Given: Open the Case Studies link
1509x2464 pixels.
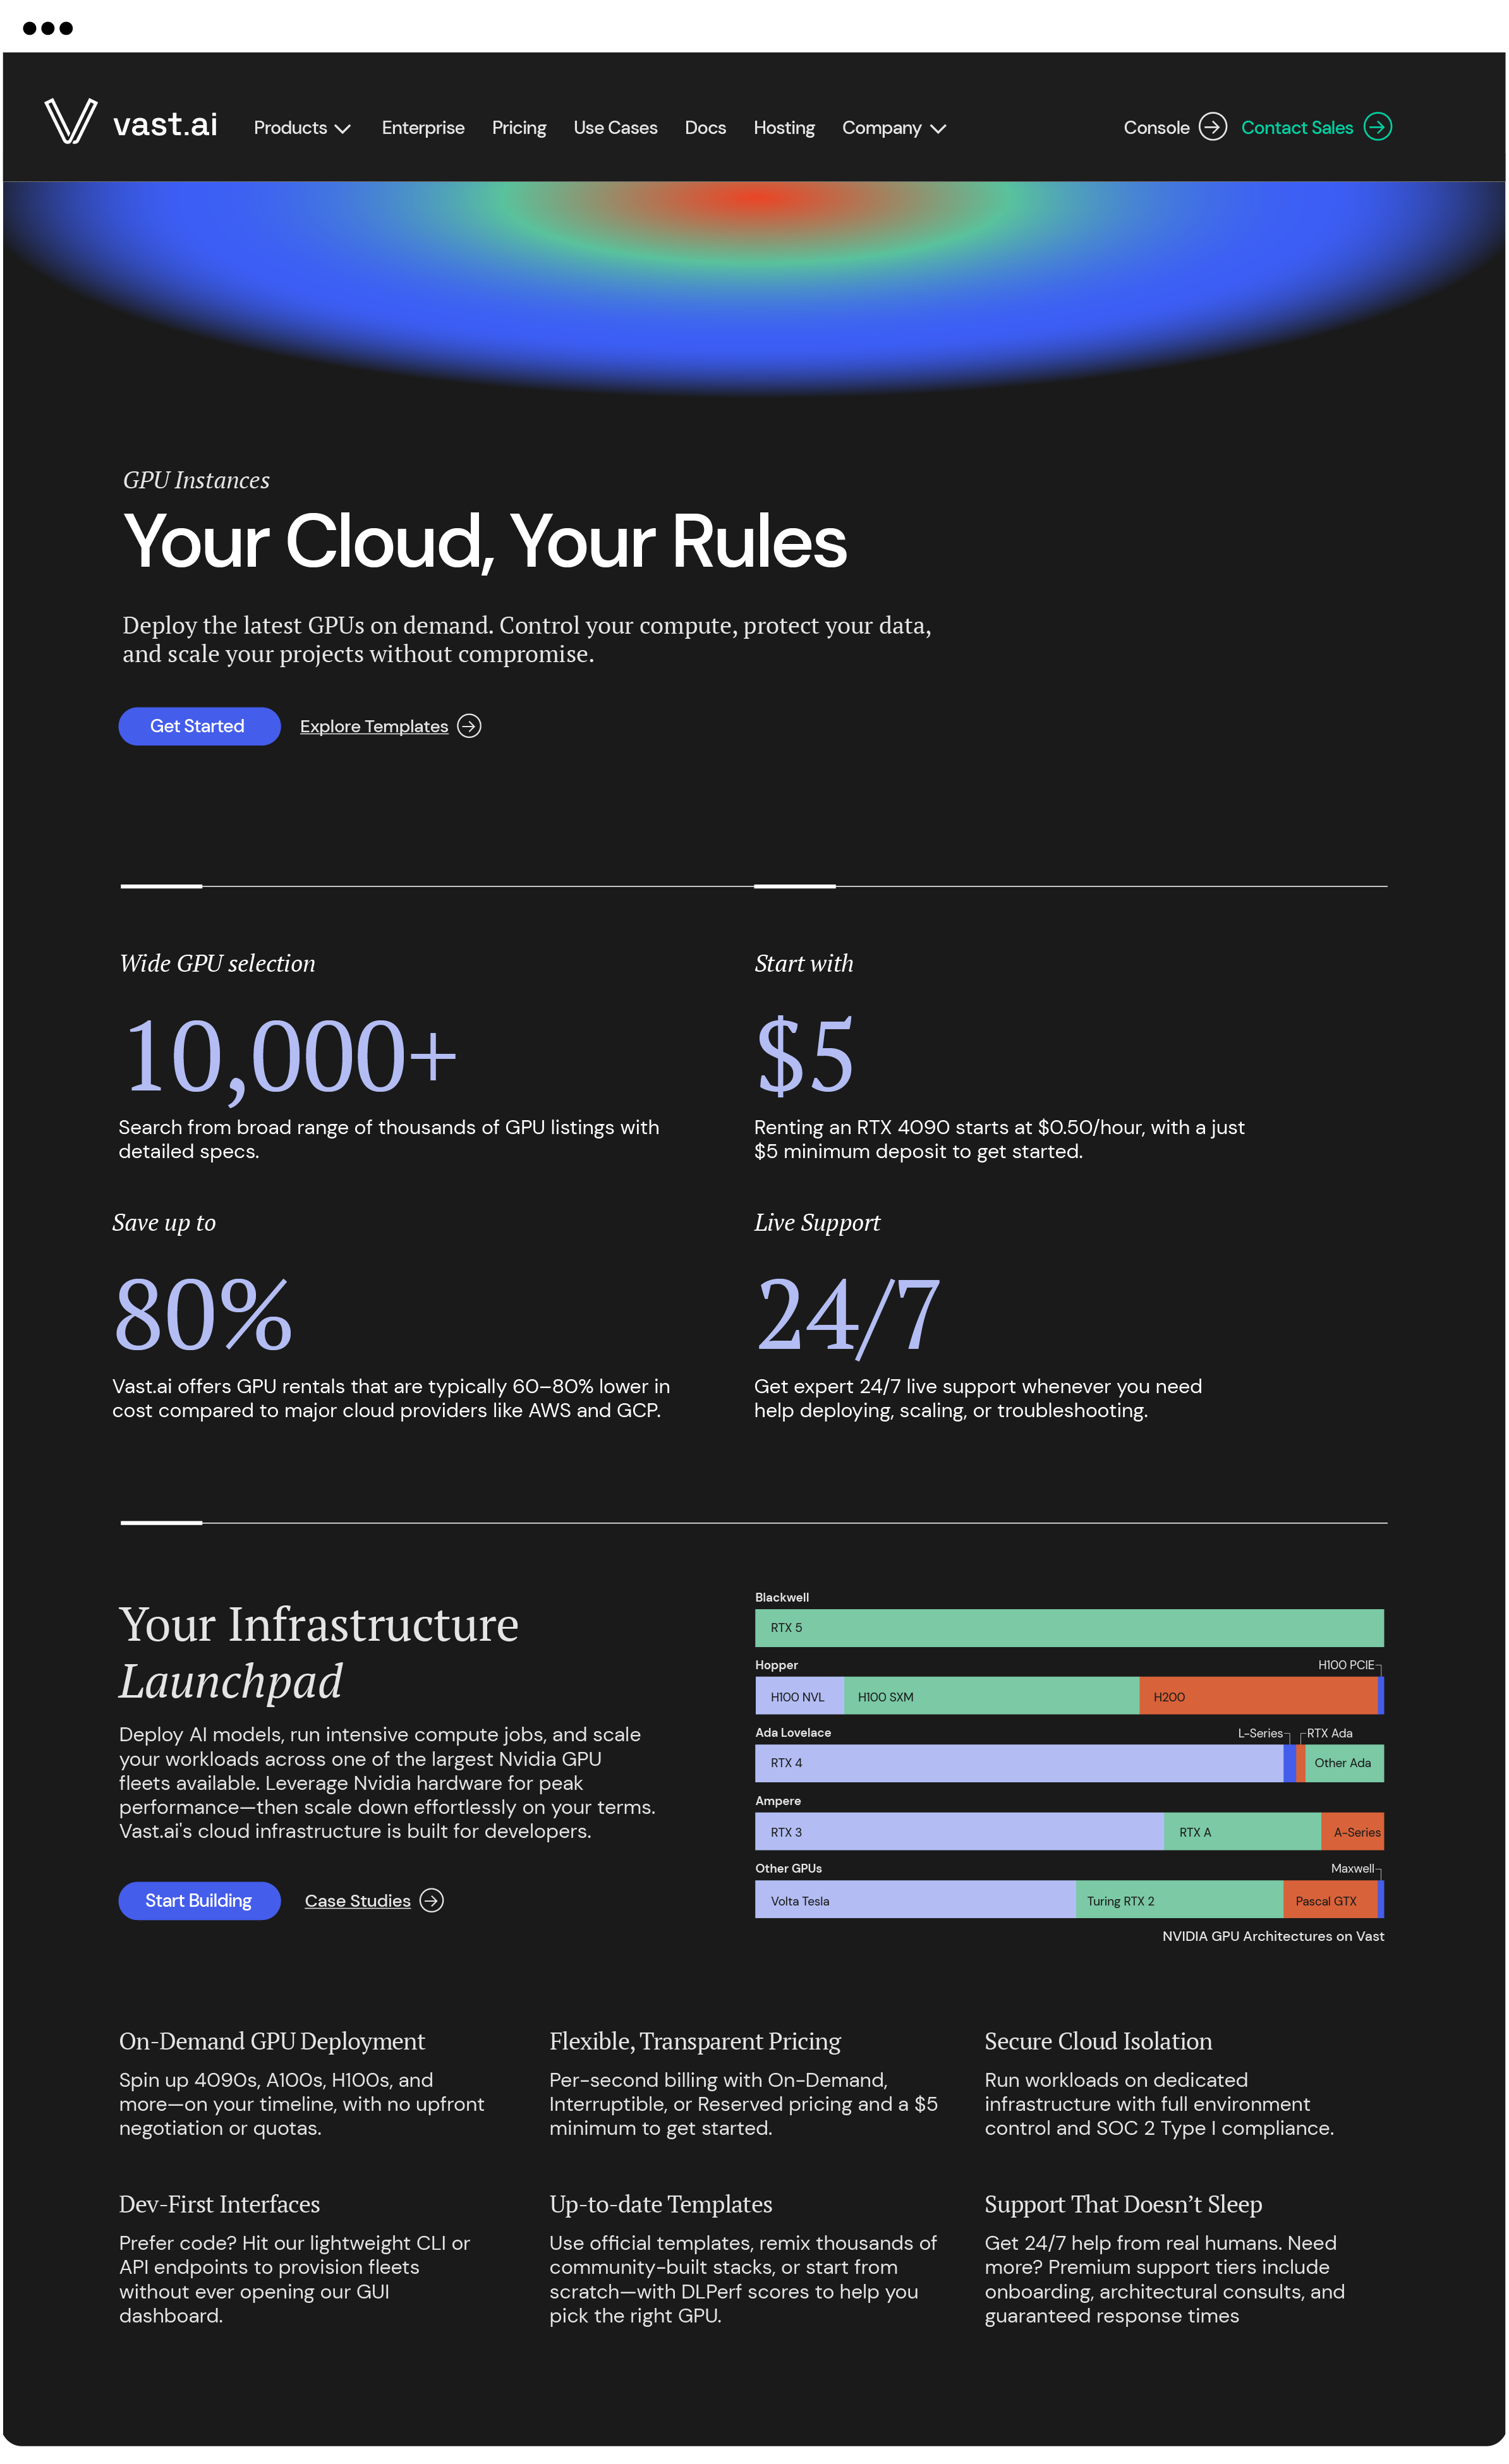Looking at the screenshot, I should coord(357,1900).
